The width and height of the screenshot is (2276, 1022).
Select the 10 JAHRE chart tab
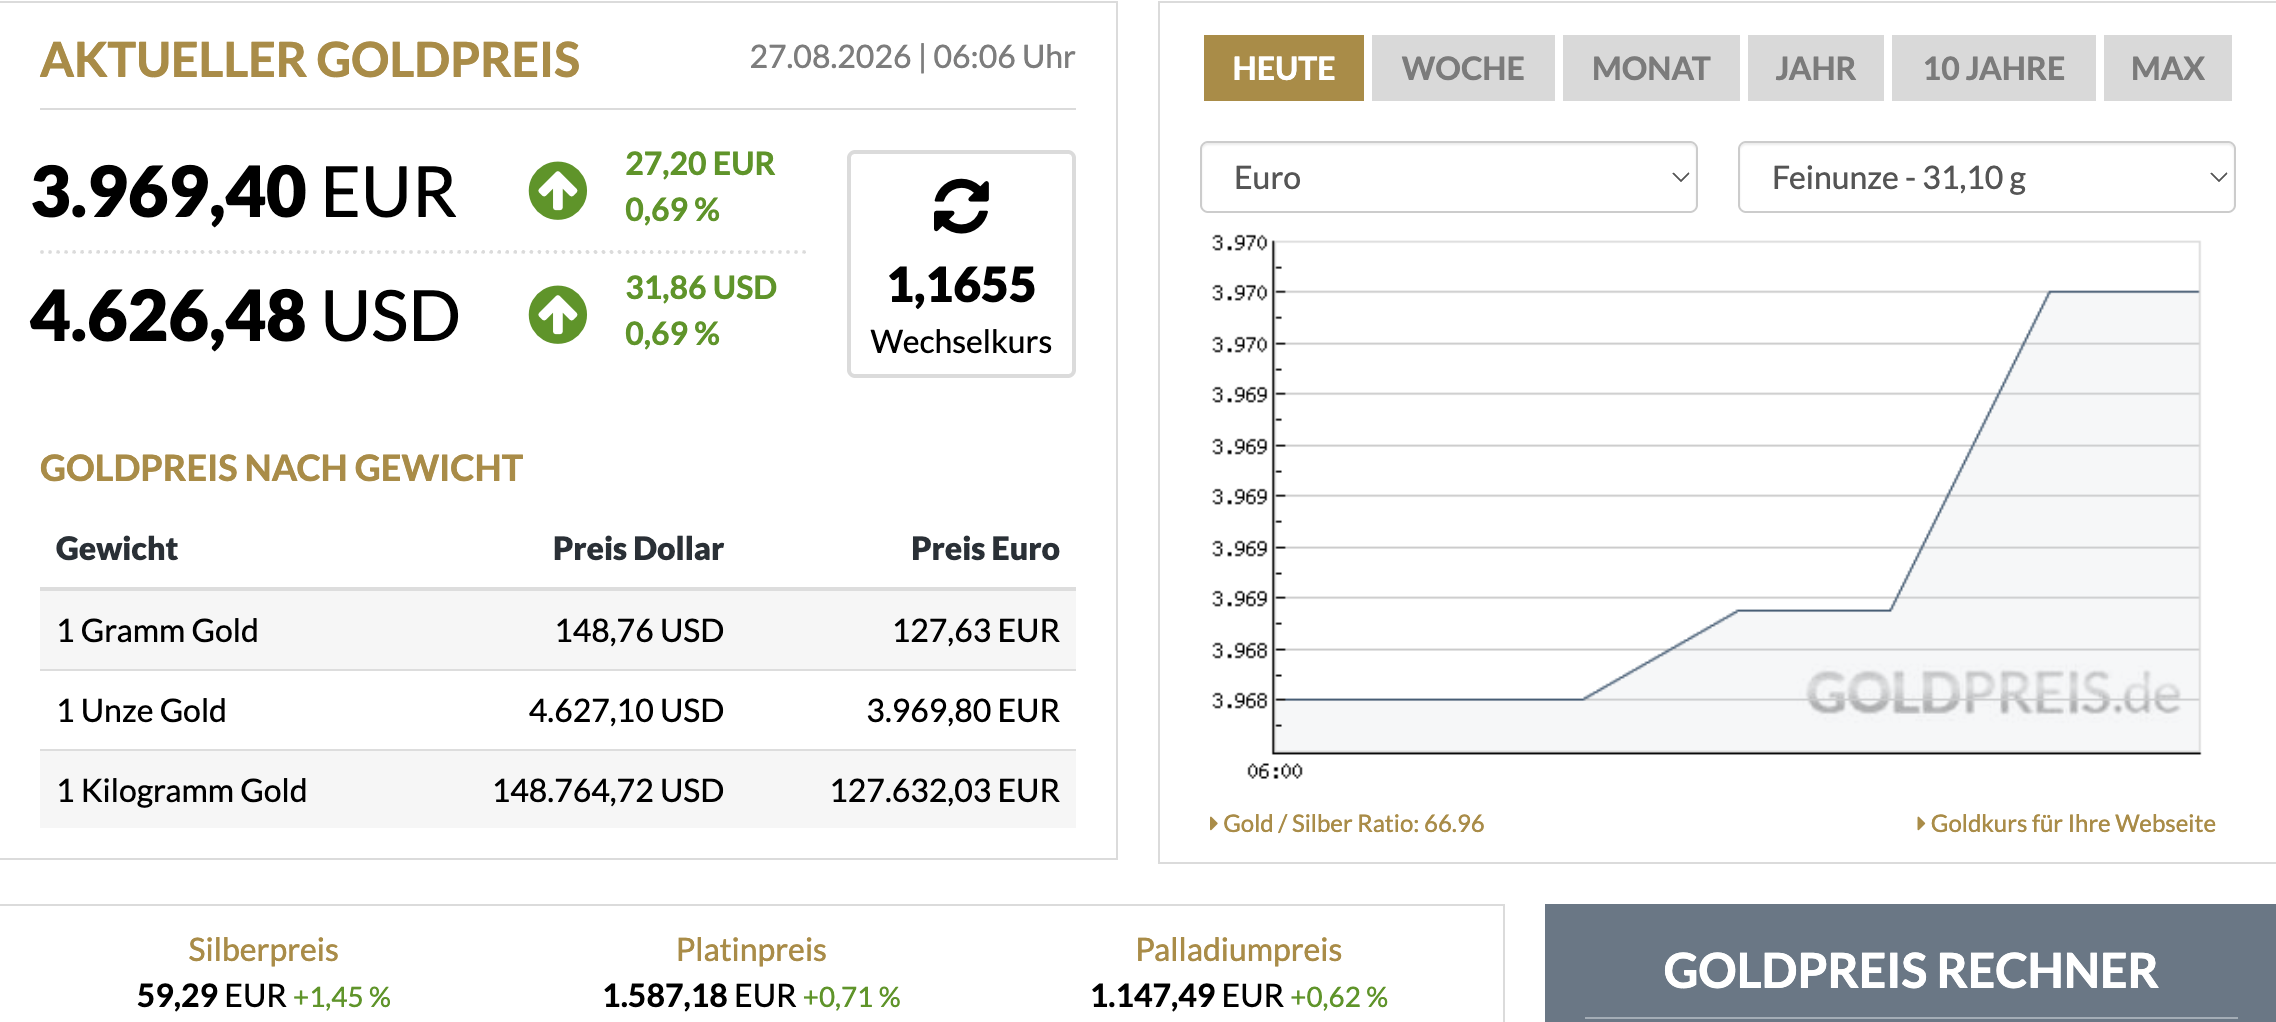tap(1994, 68)
